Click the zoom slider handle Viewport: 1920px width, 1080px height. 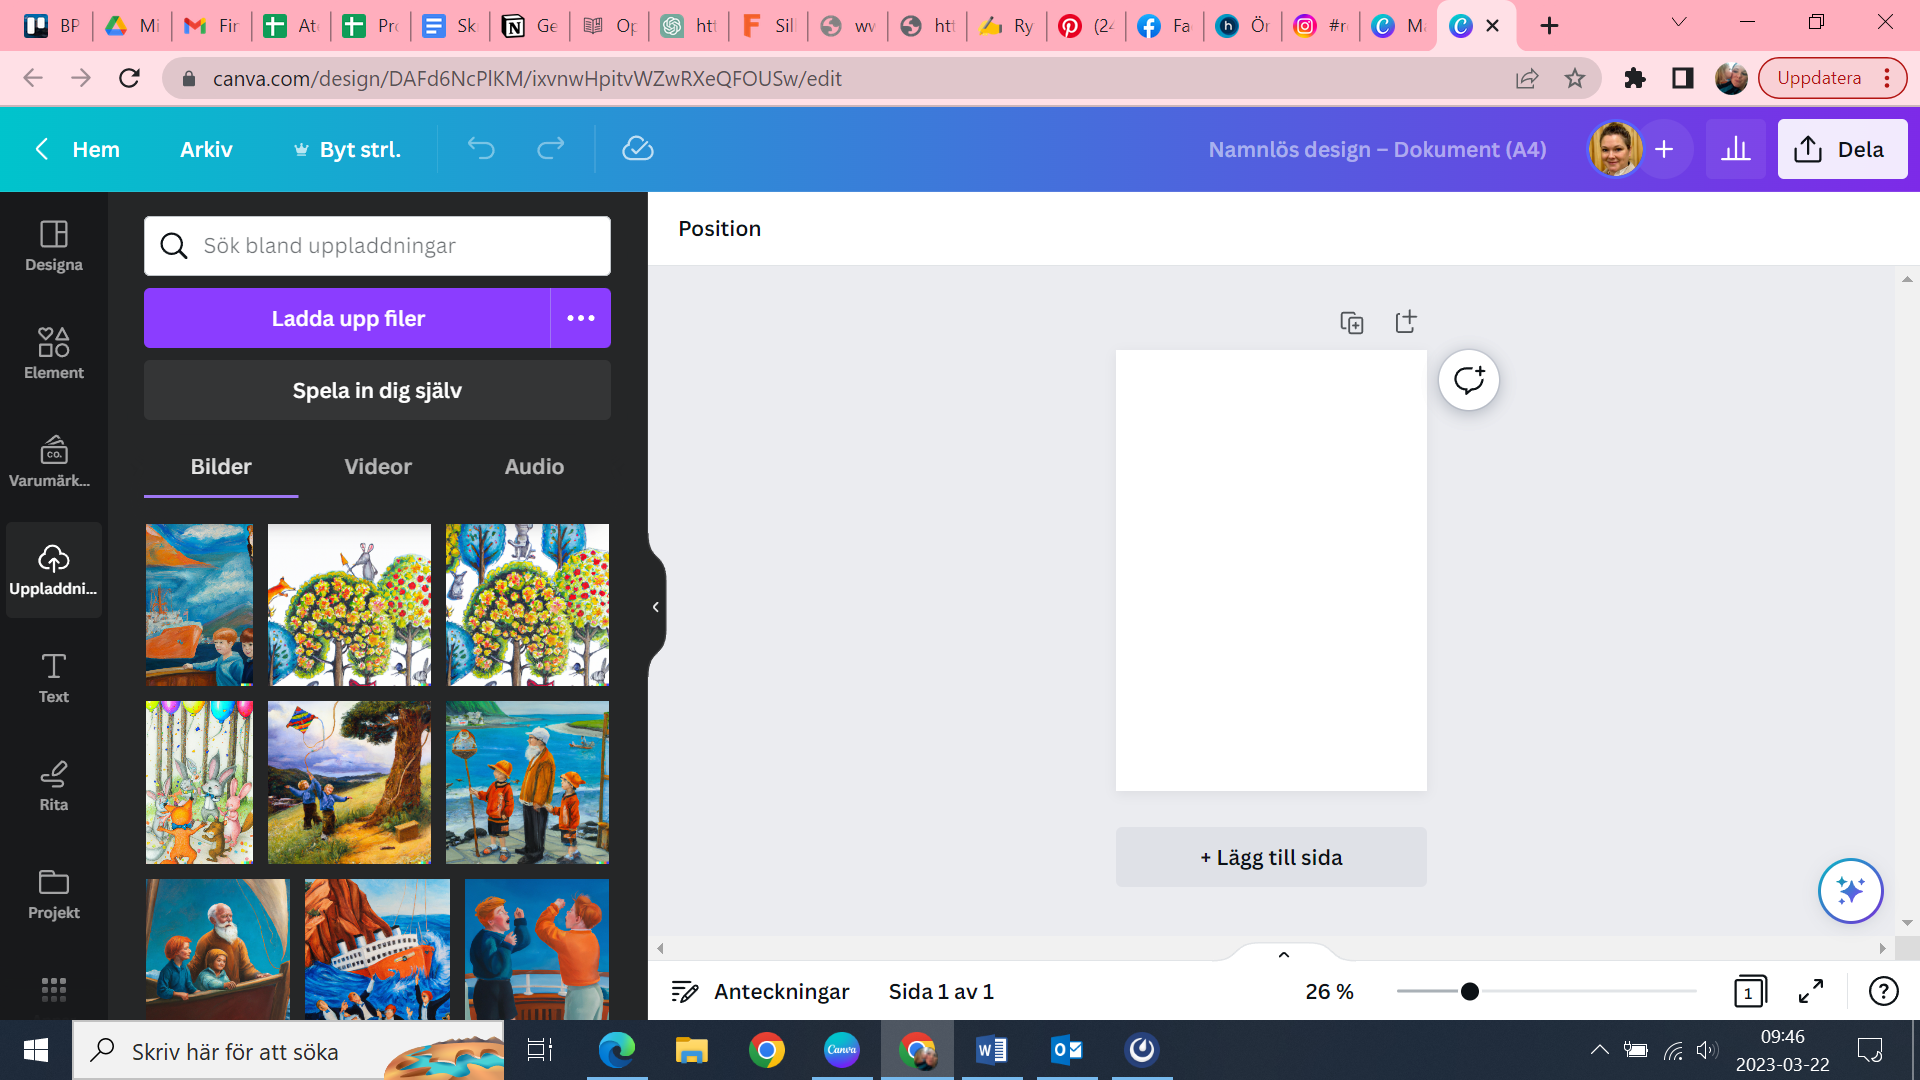pyautogui.click(x=1469, y=991)
